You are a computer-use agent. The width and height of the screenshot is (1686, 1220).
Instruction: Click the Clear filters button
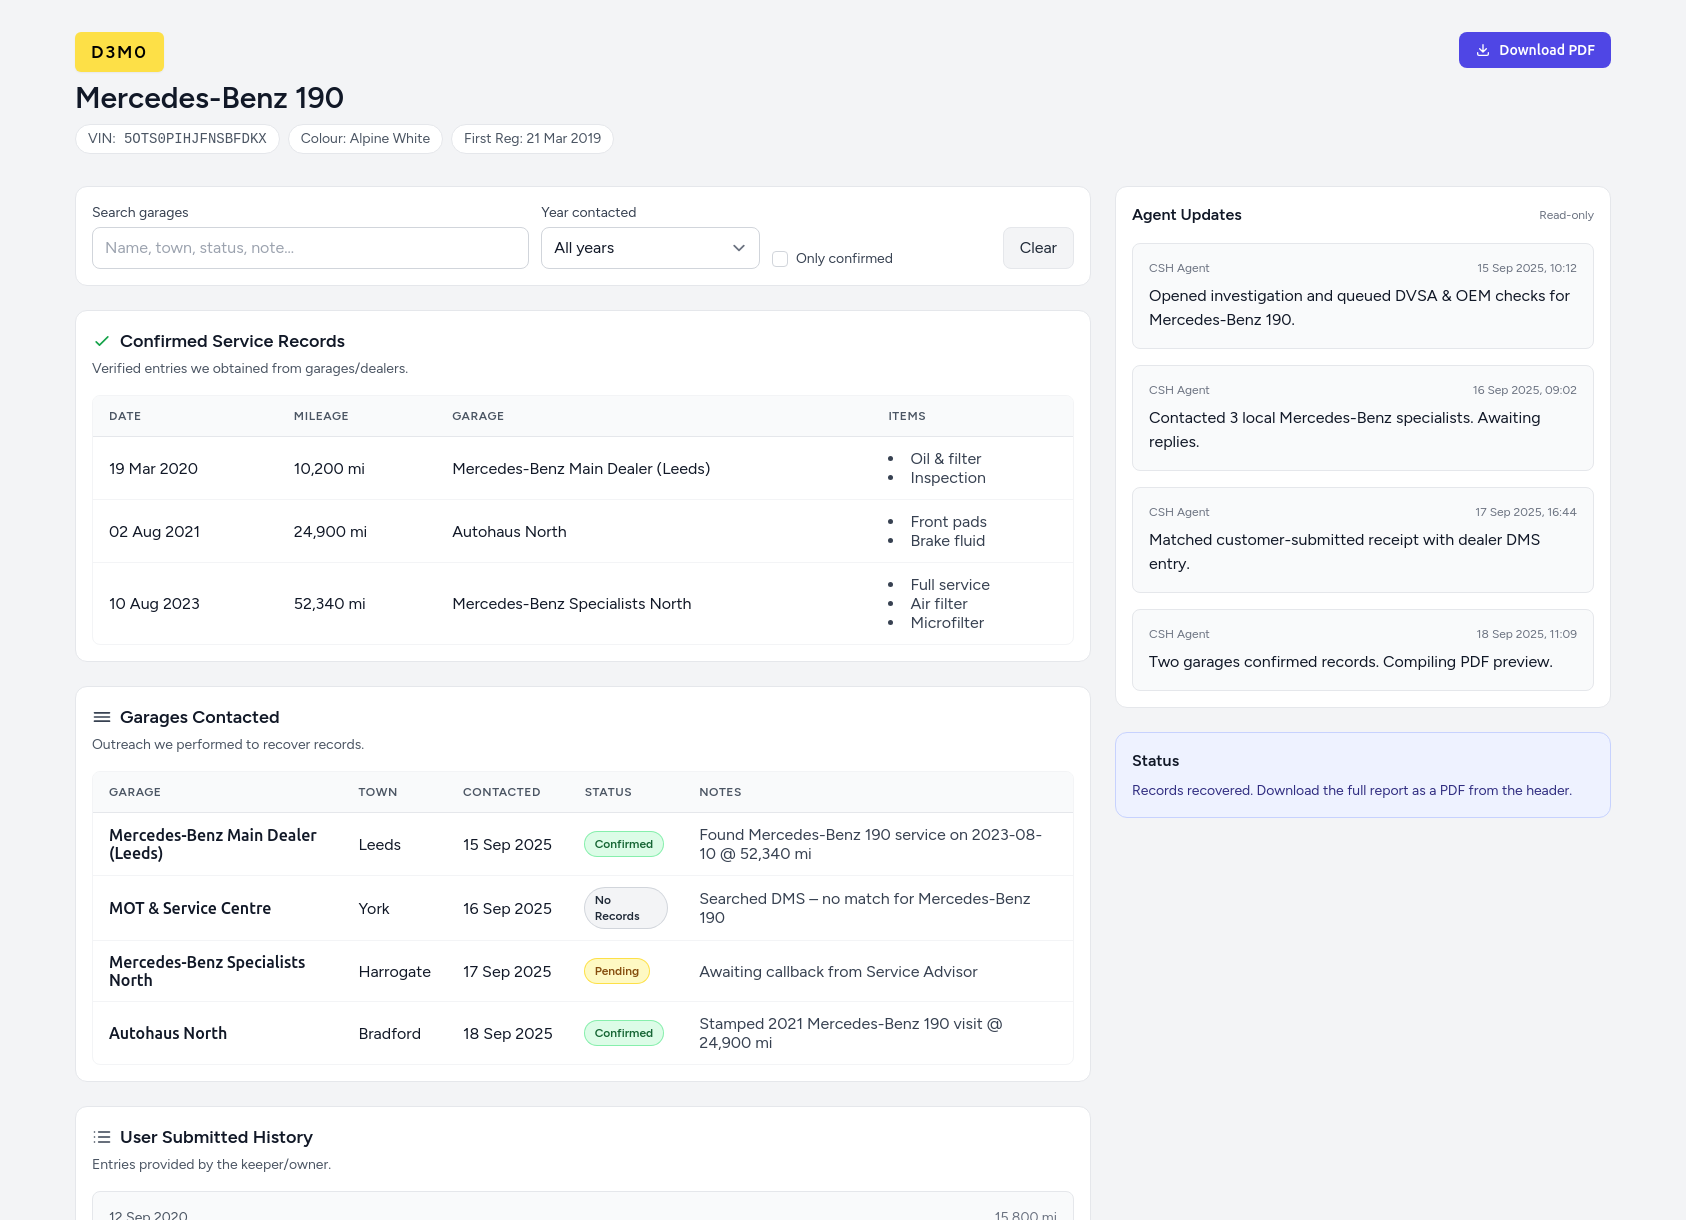point(1037,248)
